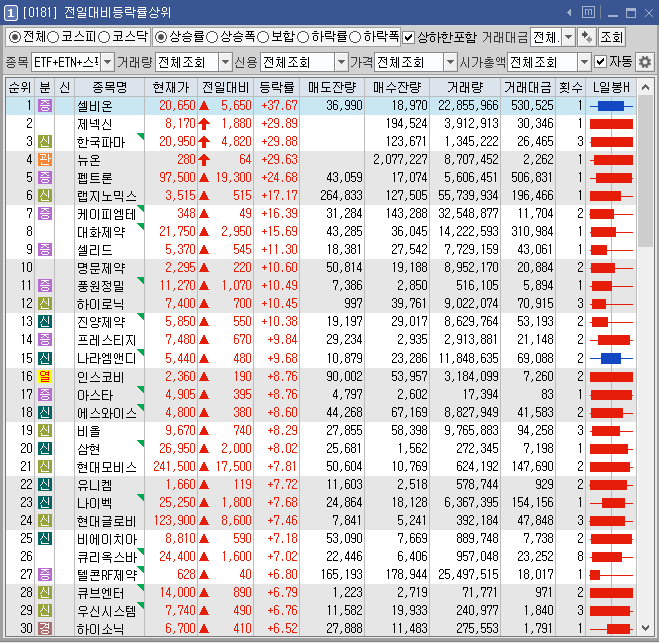This screenshot has width=659, height=643.
Task: Click the blue candle bar for 셀비온
Action: pyautogui.click(x=611, y=106)
